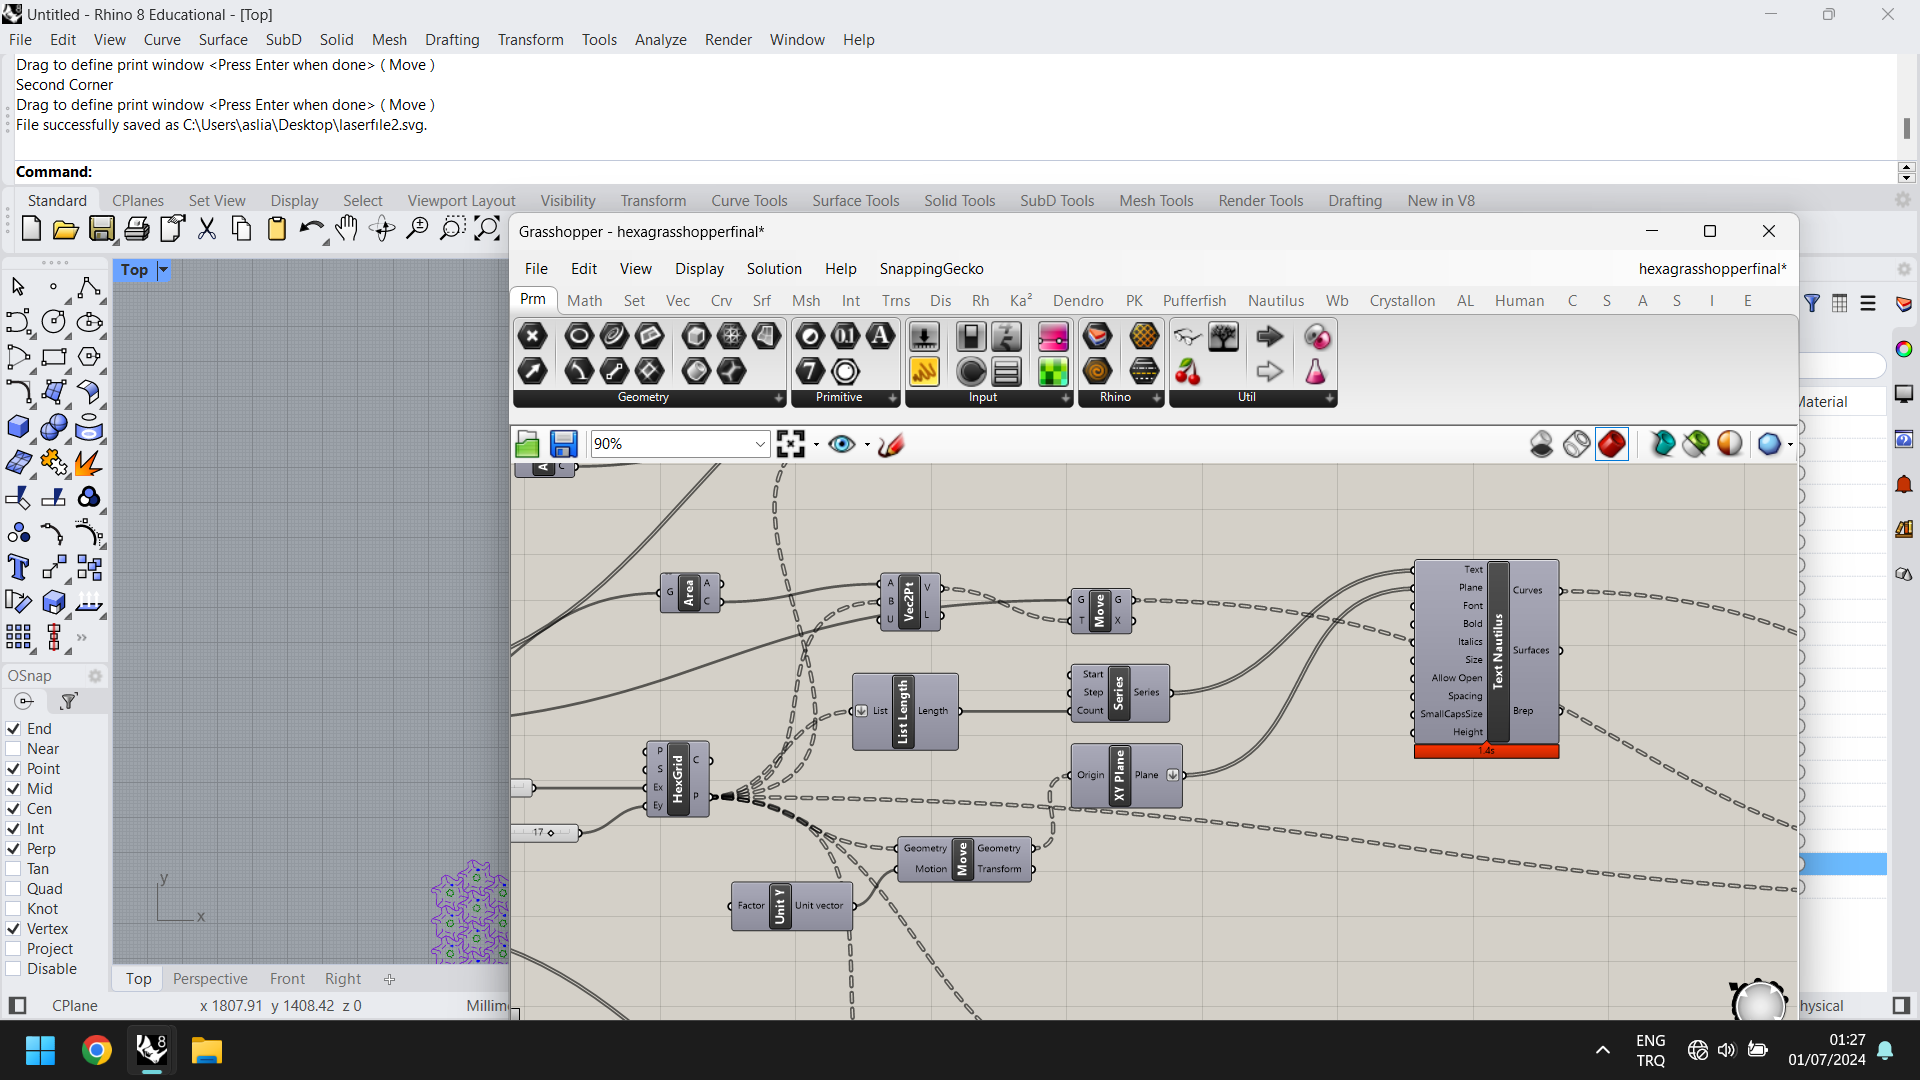Viewport: 1920px width, 1080px height.
Task: Open a Grasshopper file with folder icon
Action: (527, 444)
